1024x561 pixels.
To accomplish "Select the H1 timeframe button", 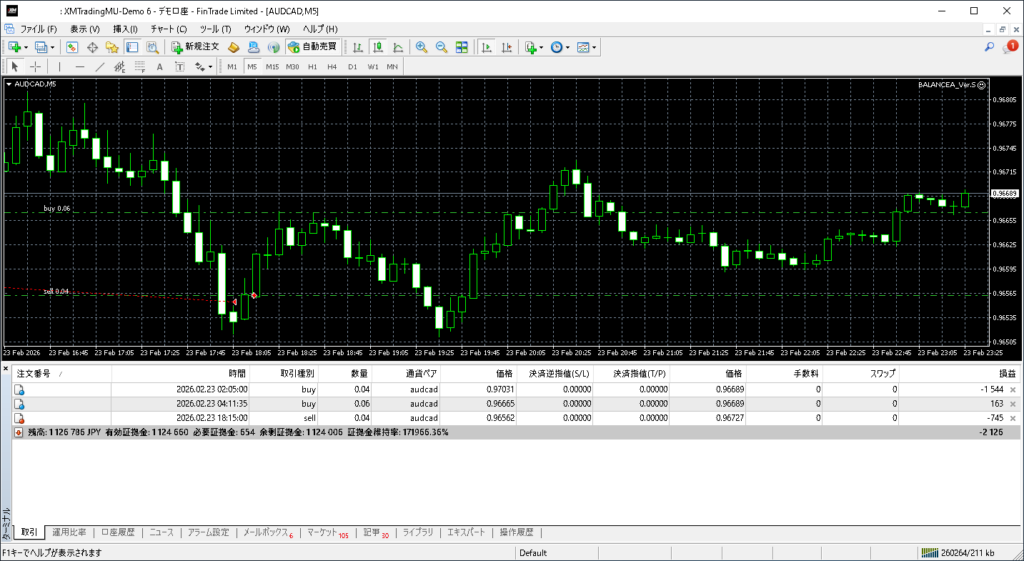I will point(312,67).
